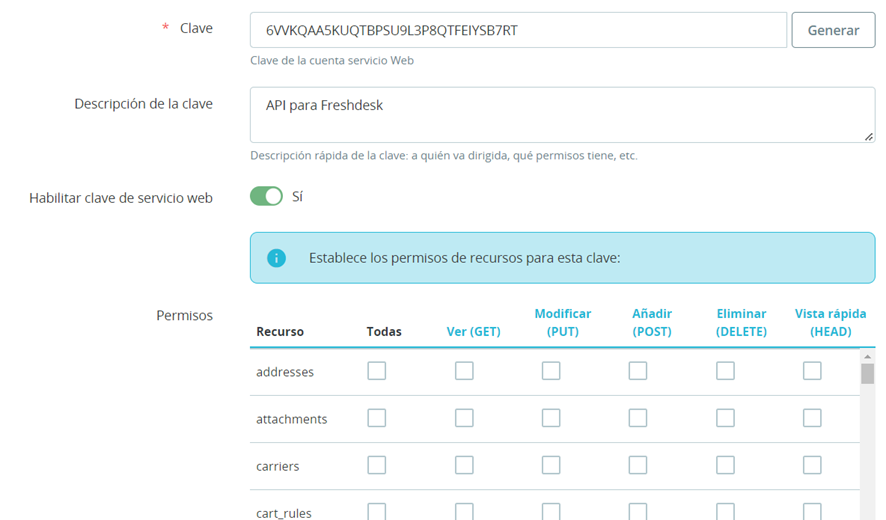Click the blue info icon in the alert
Viewport: 886px width, 520px height.
(x=276, y=258)
